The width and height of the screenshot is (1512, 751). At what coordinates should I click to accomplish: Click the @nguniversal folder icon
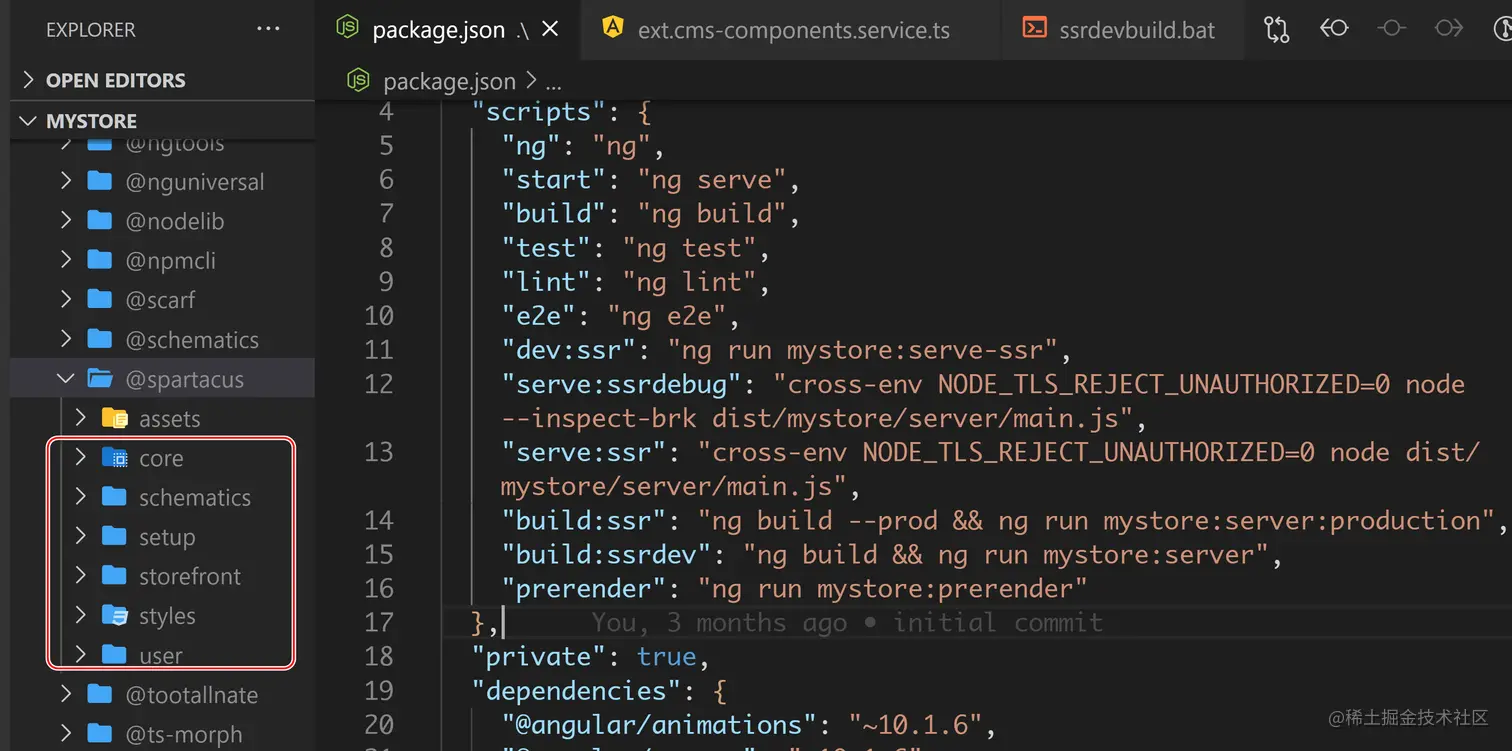[99, 181]
